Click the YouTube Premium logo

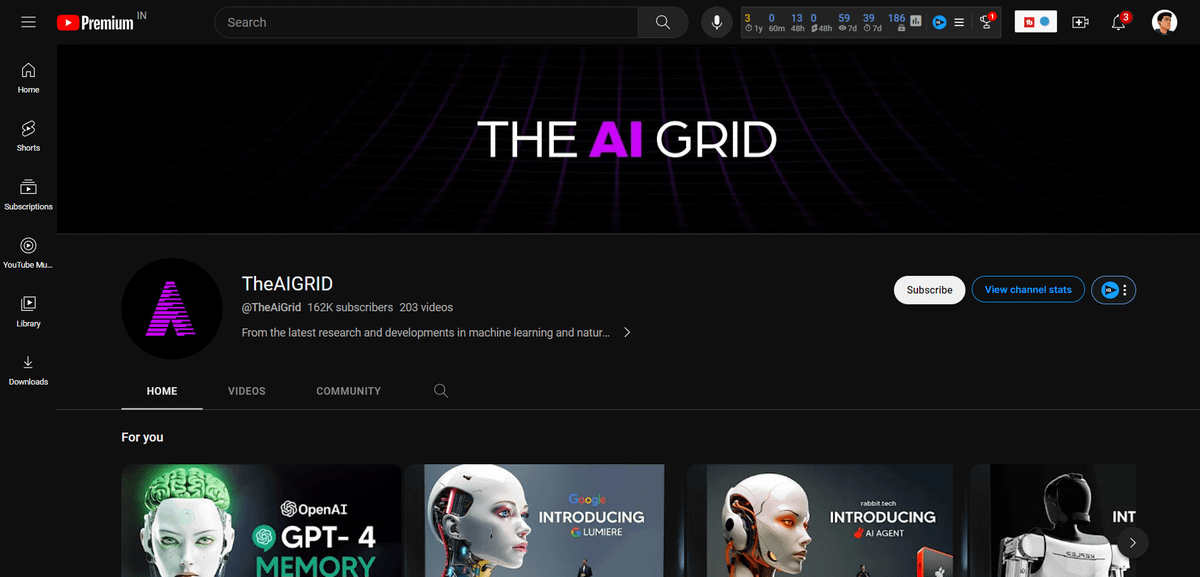(95, 22)
